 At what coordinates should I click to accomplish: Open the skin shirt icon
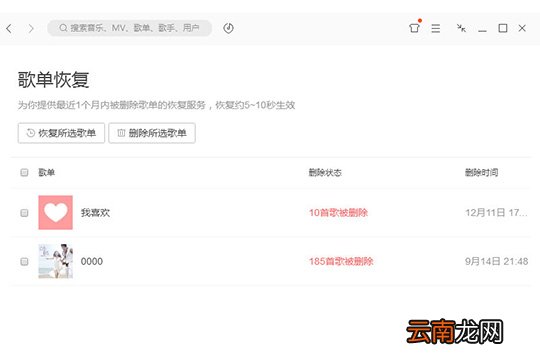point(414,28)
